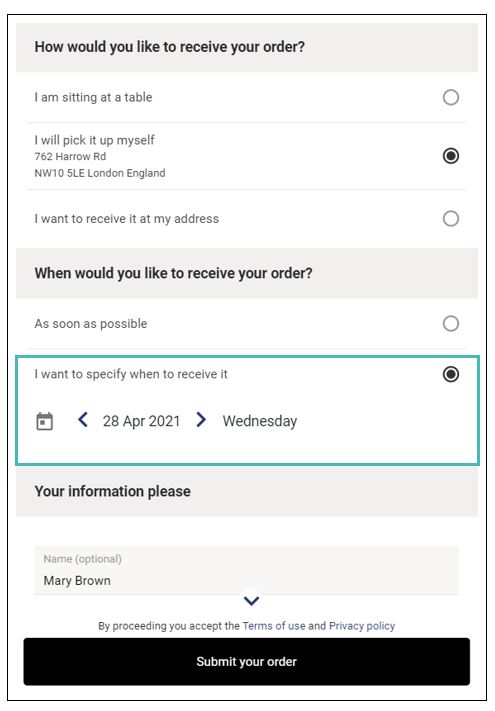The image size is (495, 711).
Task: Click the 'When would you like to receive your order?' header
Action: 174,273
